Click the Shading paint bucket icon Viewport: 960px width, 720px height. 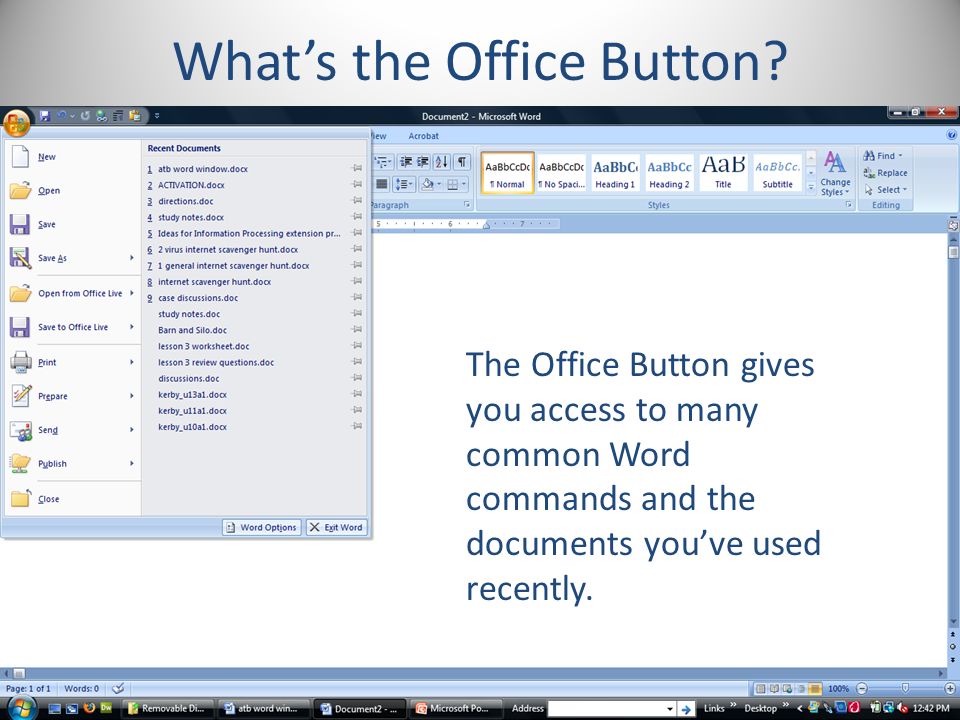(x=428, y=184)
